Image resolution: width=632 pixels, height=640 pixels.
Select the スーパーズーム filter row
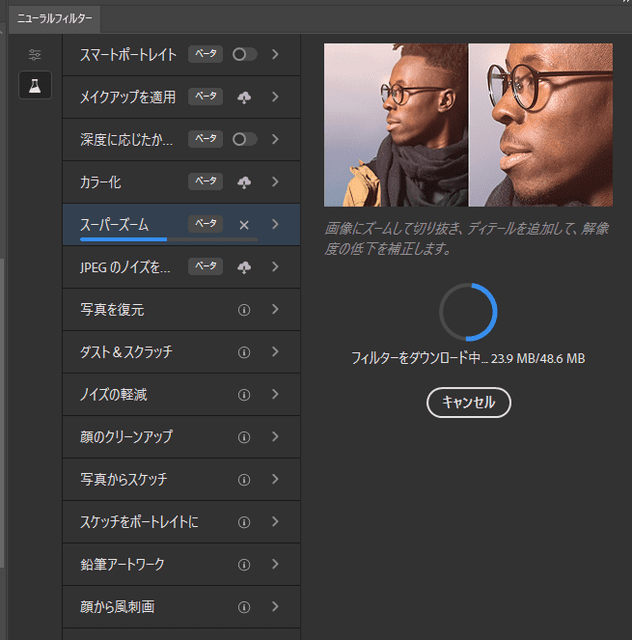pyautogui.click(x=181, y=224)
